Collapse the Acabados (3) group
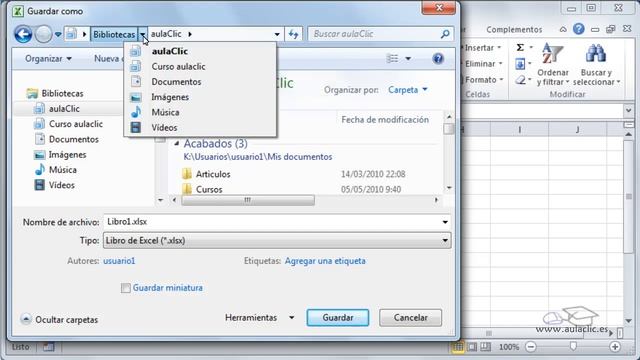640x360 pixels. (177, 143)
